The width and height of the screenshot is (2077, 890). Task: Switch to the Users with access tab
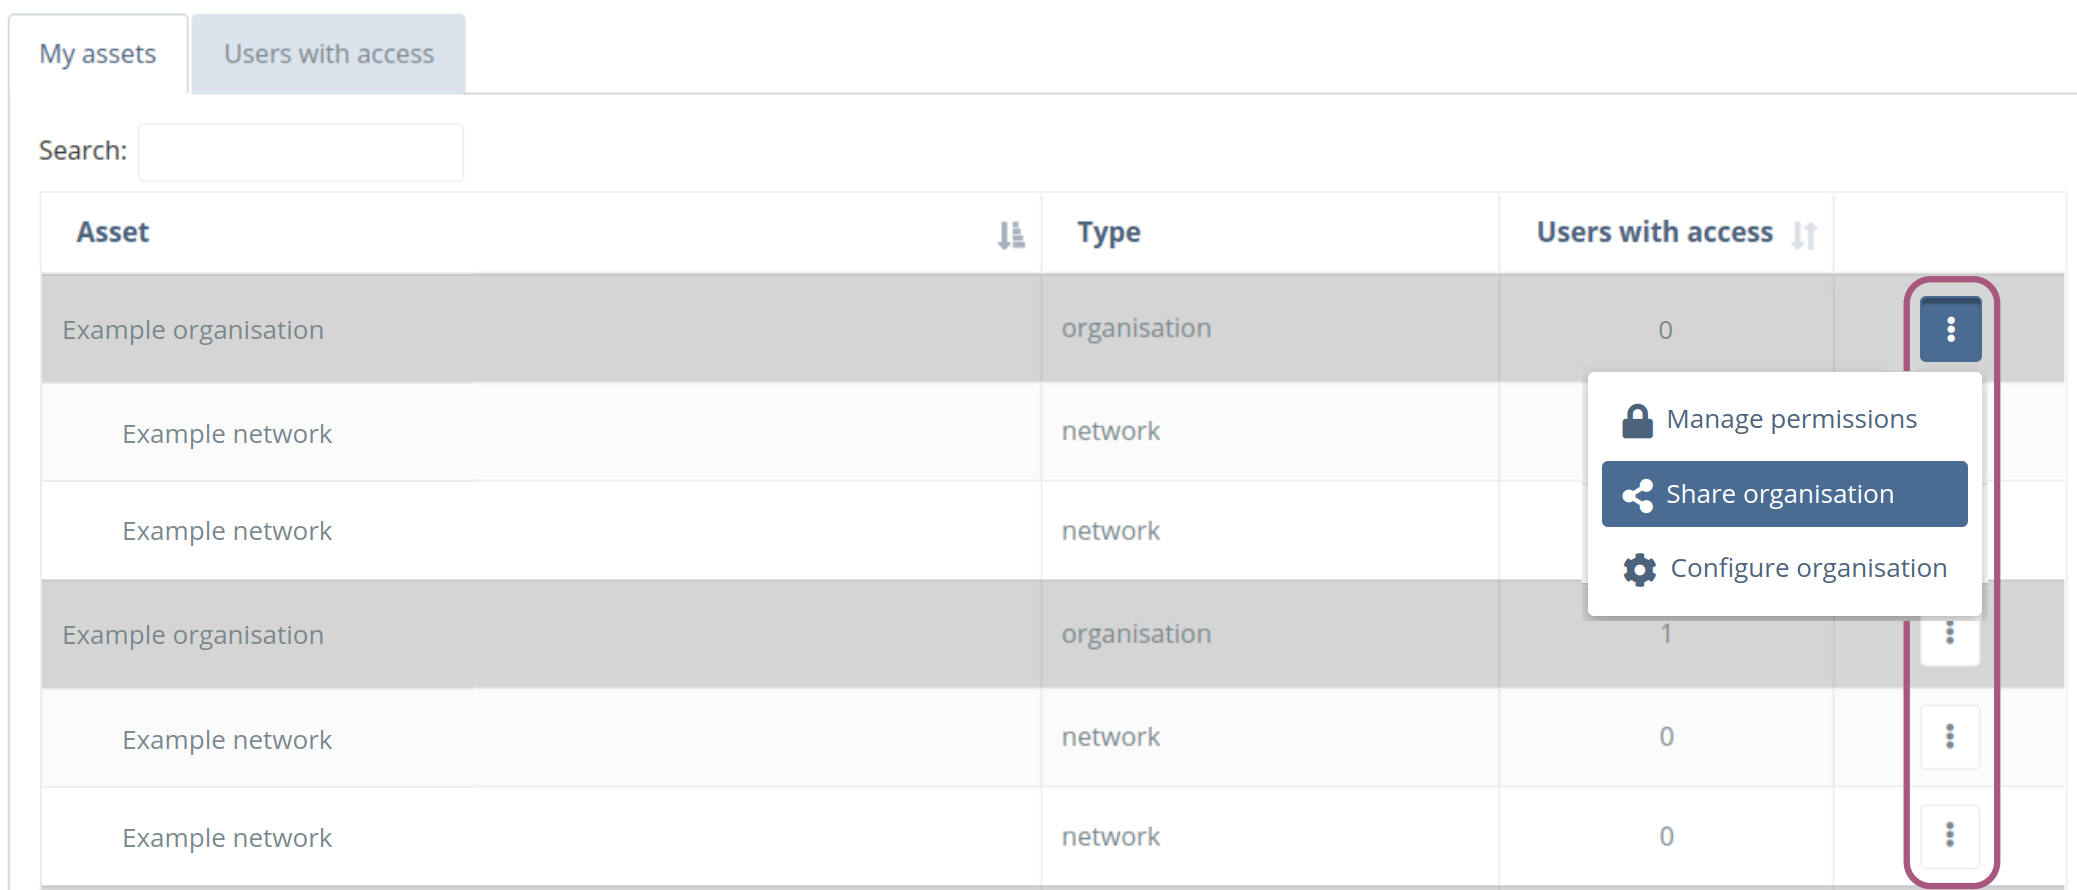pyautogui.click(x=328, y=54)
